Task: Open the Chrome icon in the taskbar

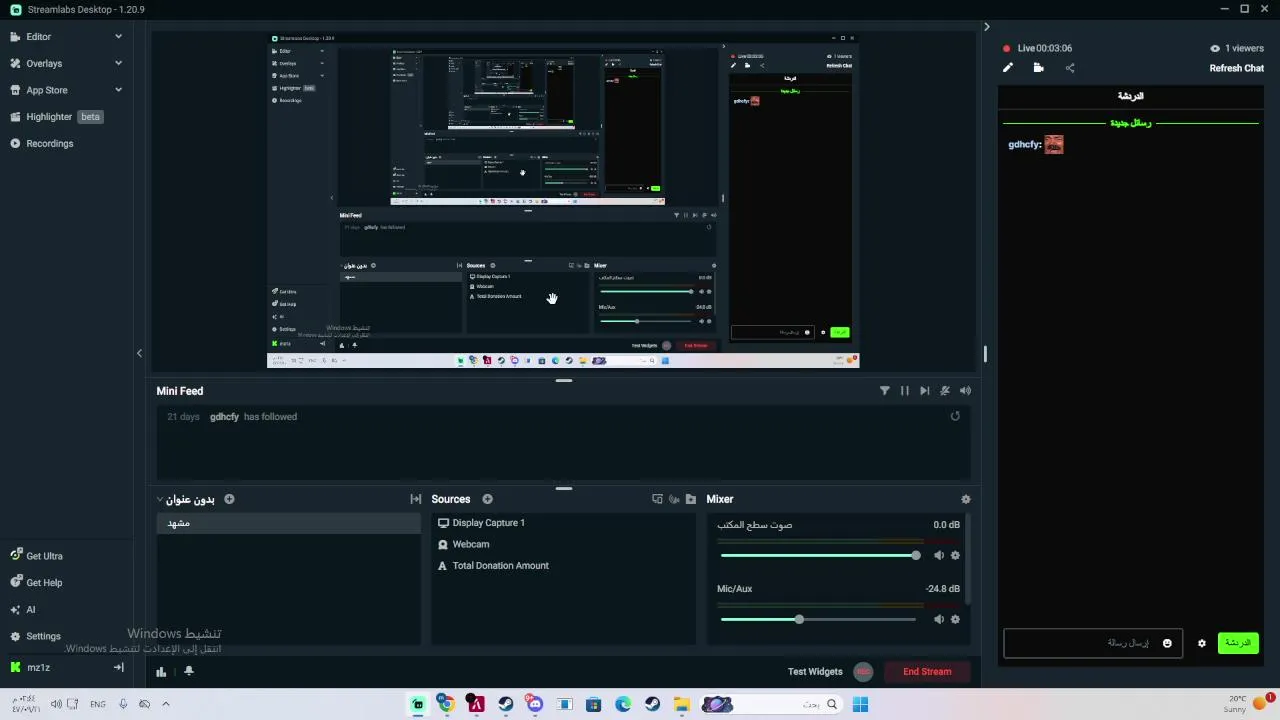Action: click(446, 704)
